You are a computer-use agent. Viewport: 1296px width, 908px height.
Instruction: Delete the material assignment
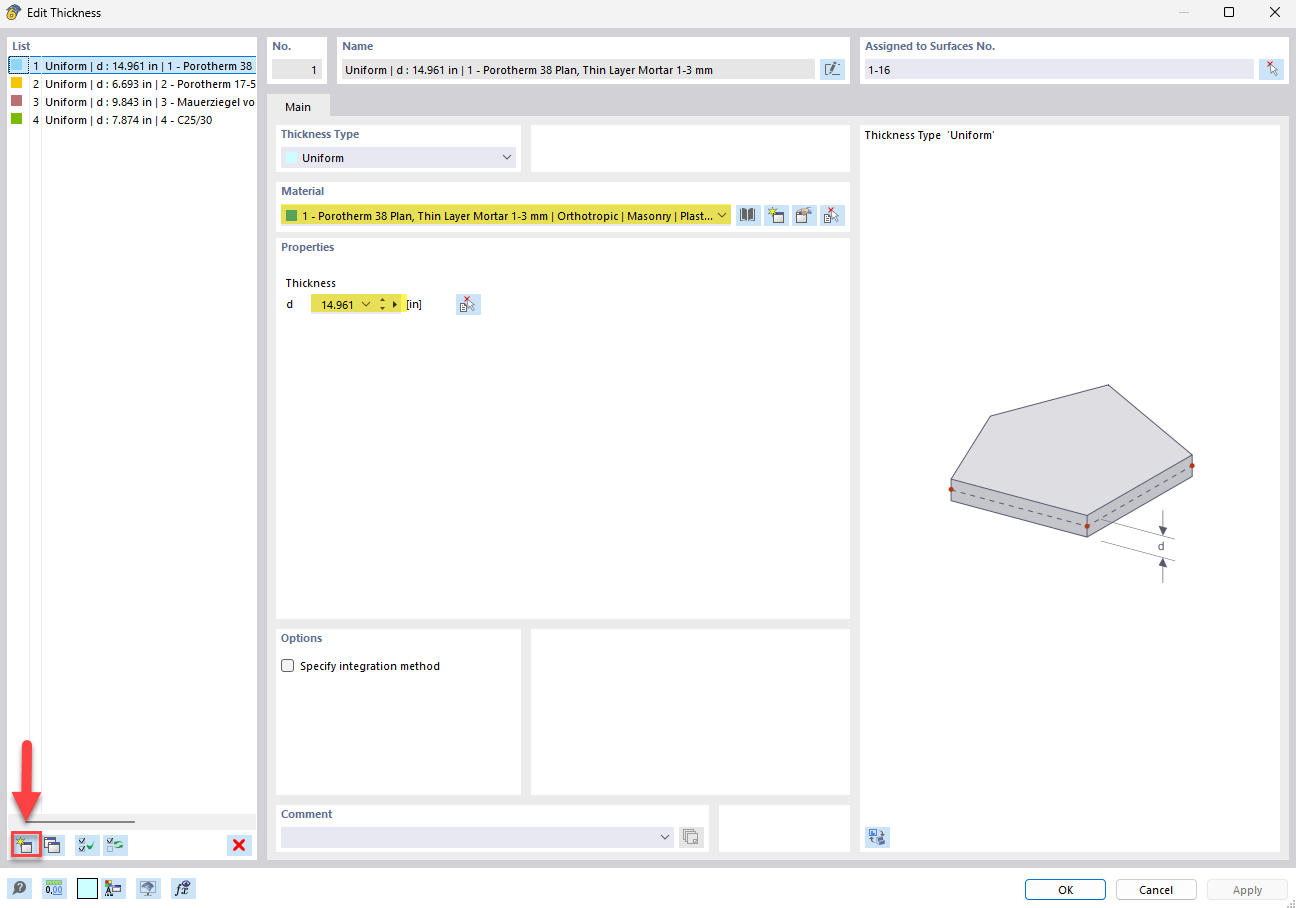[x=831, y=215]
